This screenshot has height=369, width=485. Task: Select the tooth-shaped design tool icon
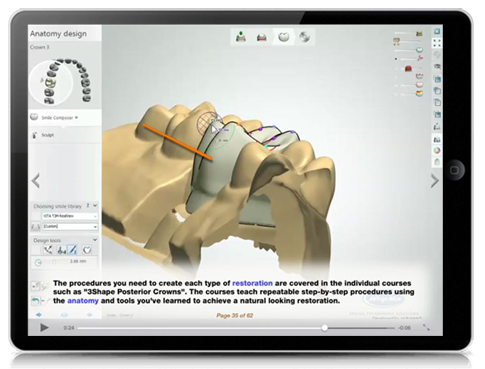pyautogui.click(x=87, y=249)
